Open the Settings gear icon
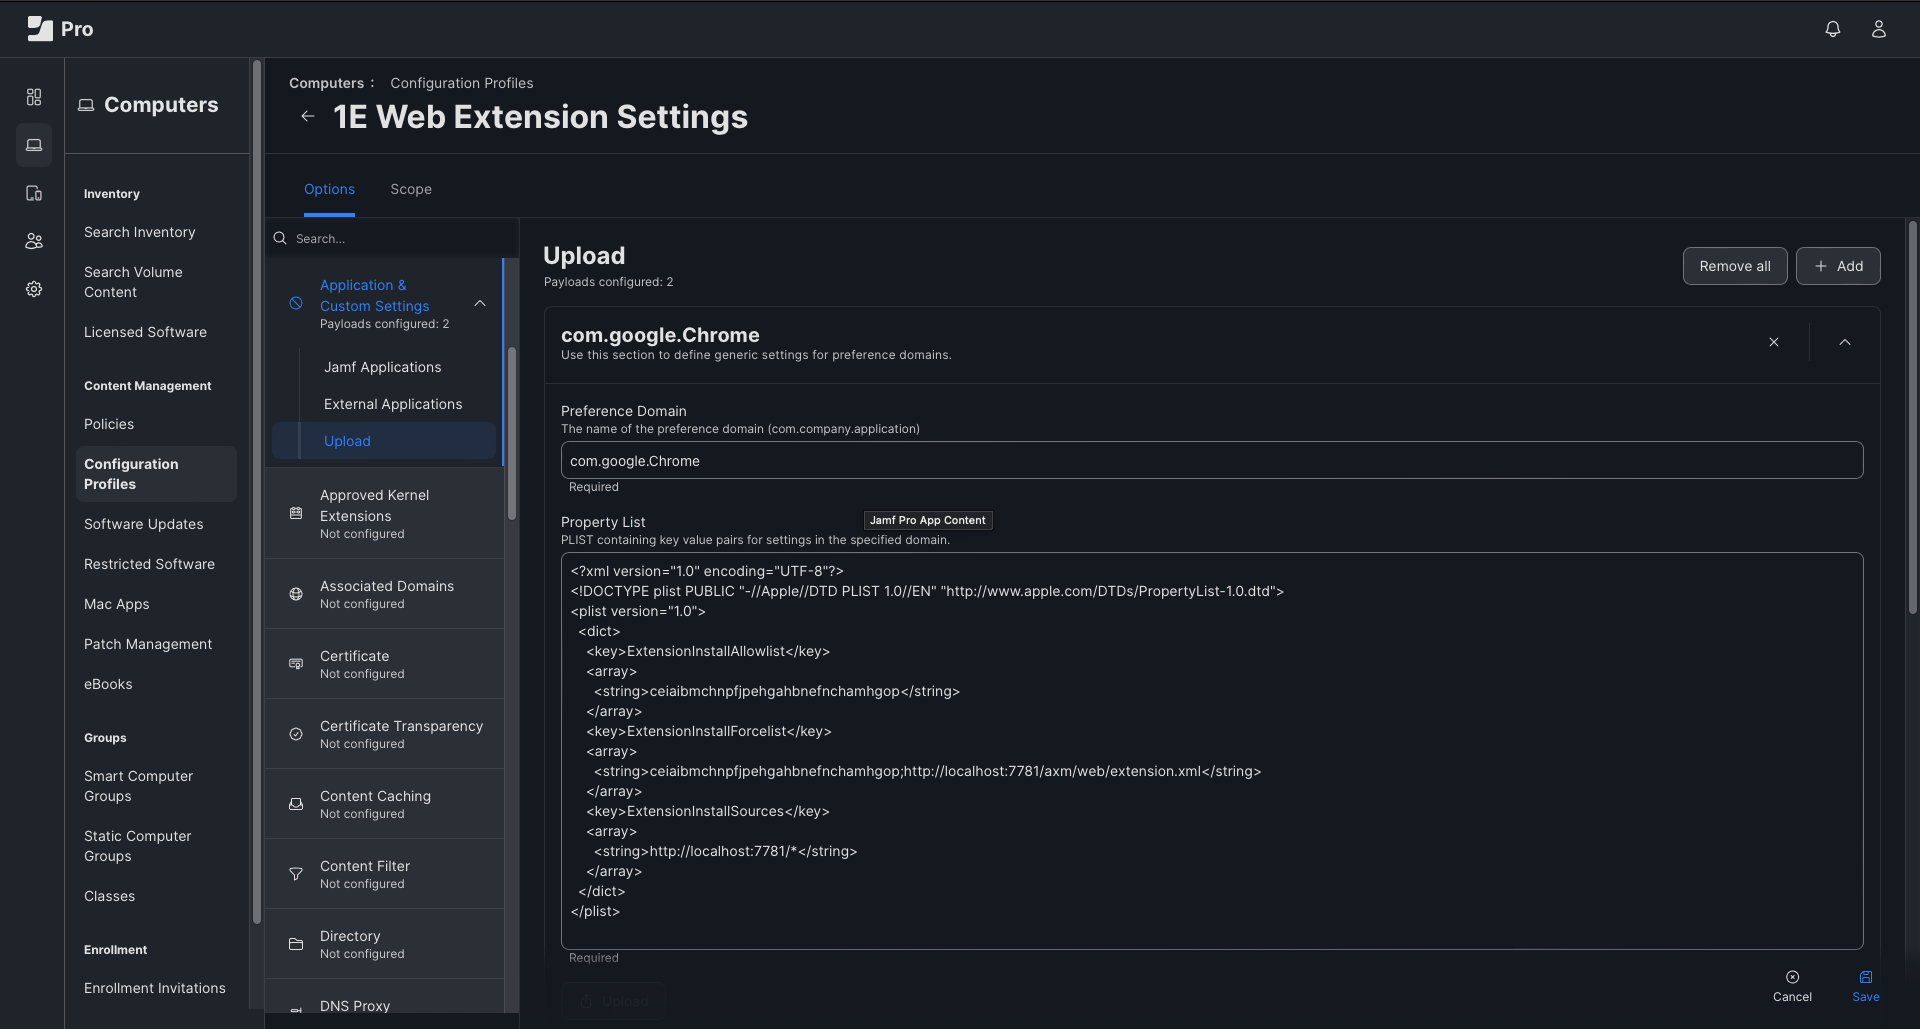1920x1029 pixels. [34, 289]
